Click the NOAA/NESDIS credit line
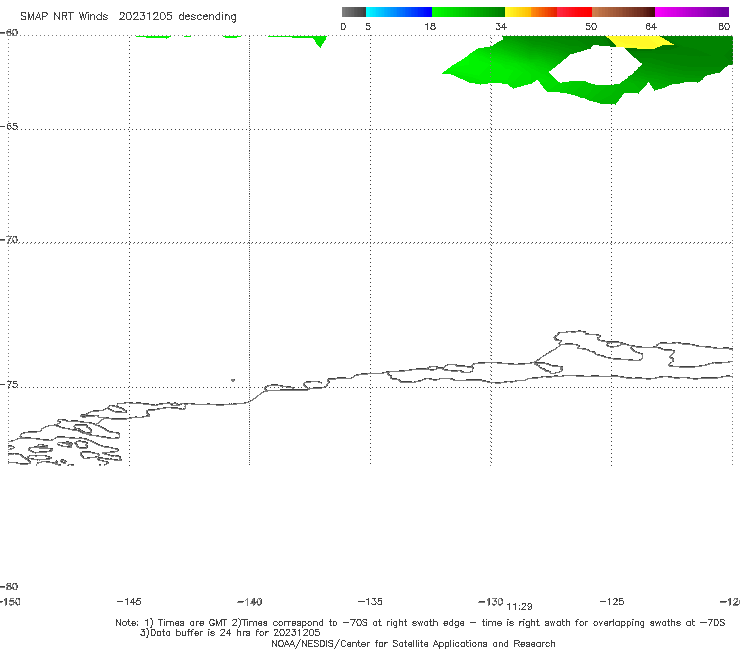 coord(413,644)
